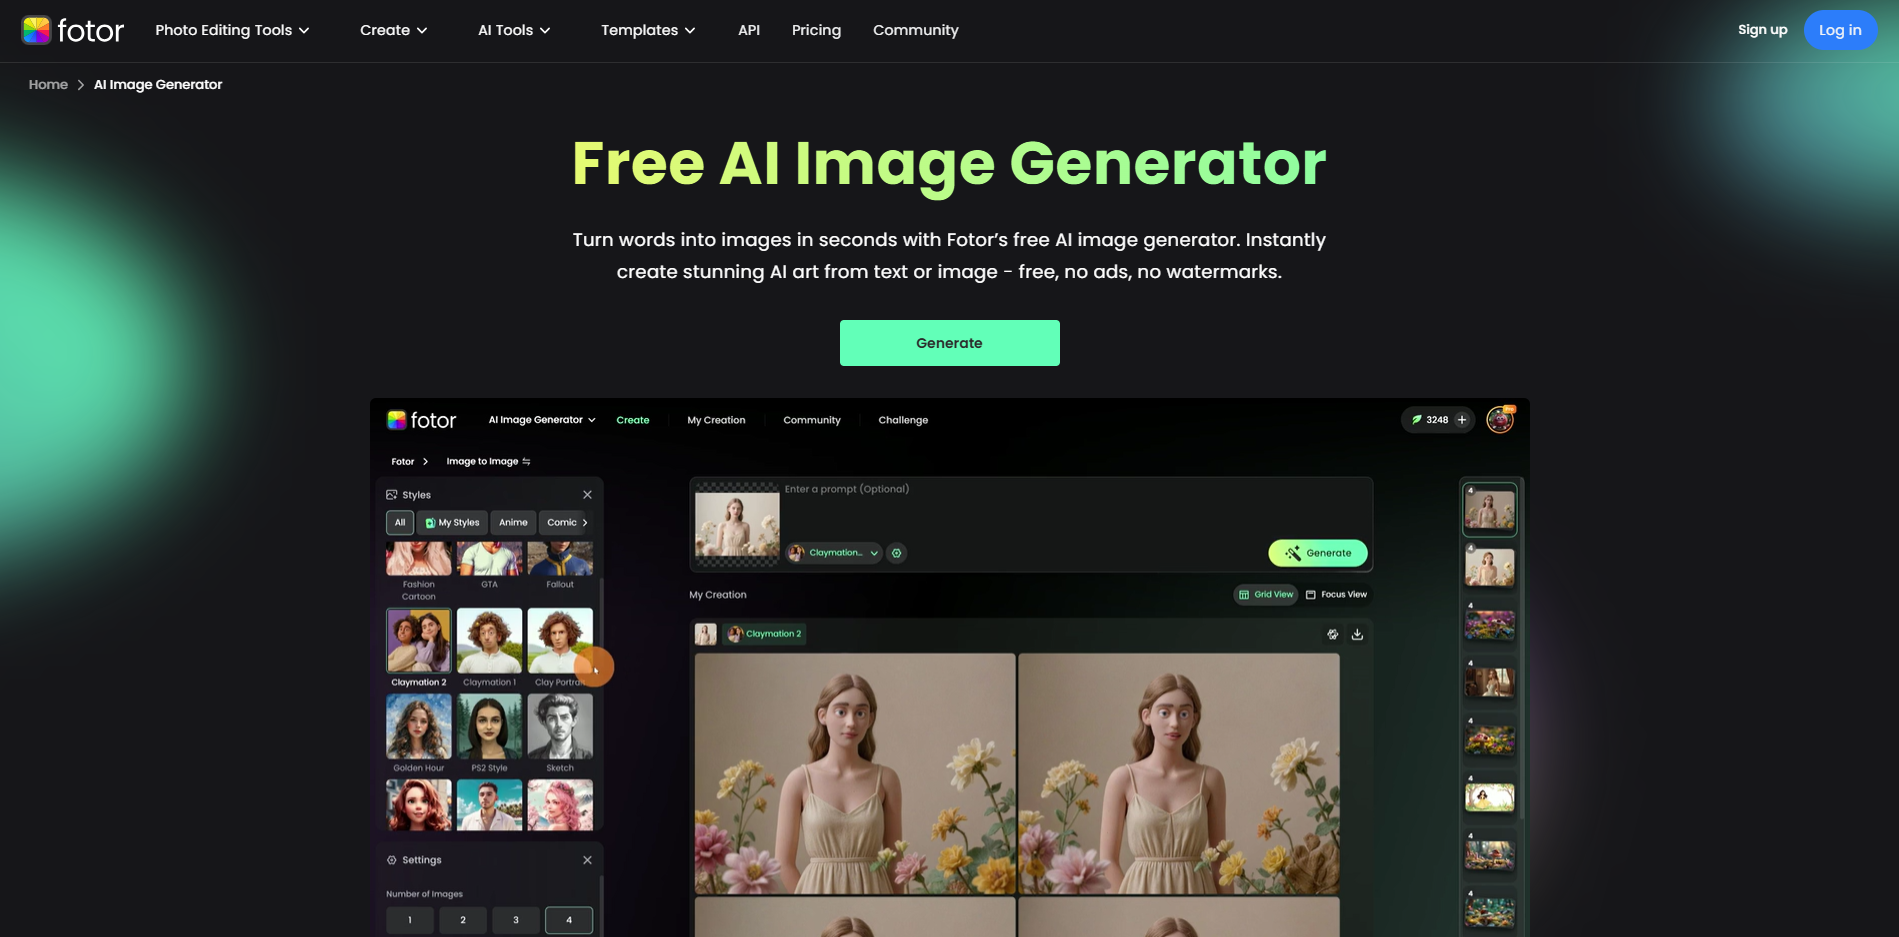Click the blue Log in button
Viewport: 1899px width, 937px height.
1840,30
